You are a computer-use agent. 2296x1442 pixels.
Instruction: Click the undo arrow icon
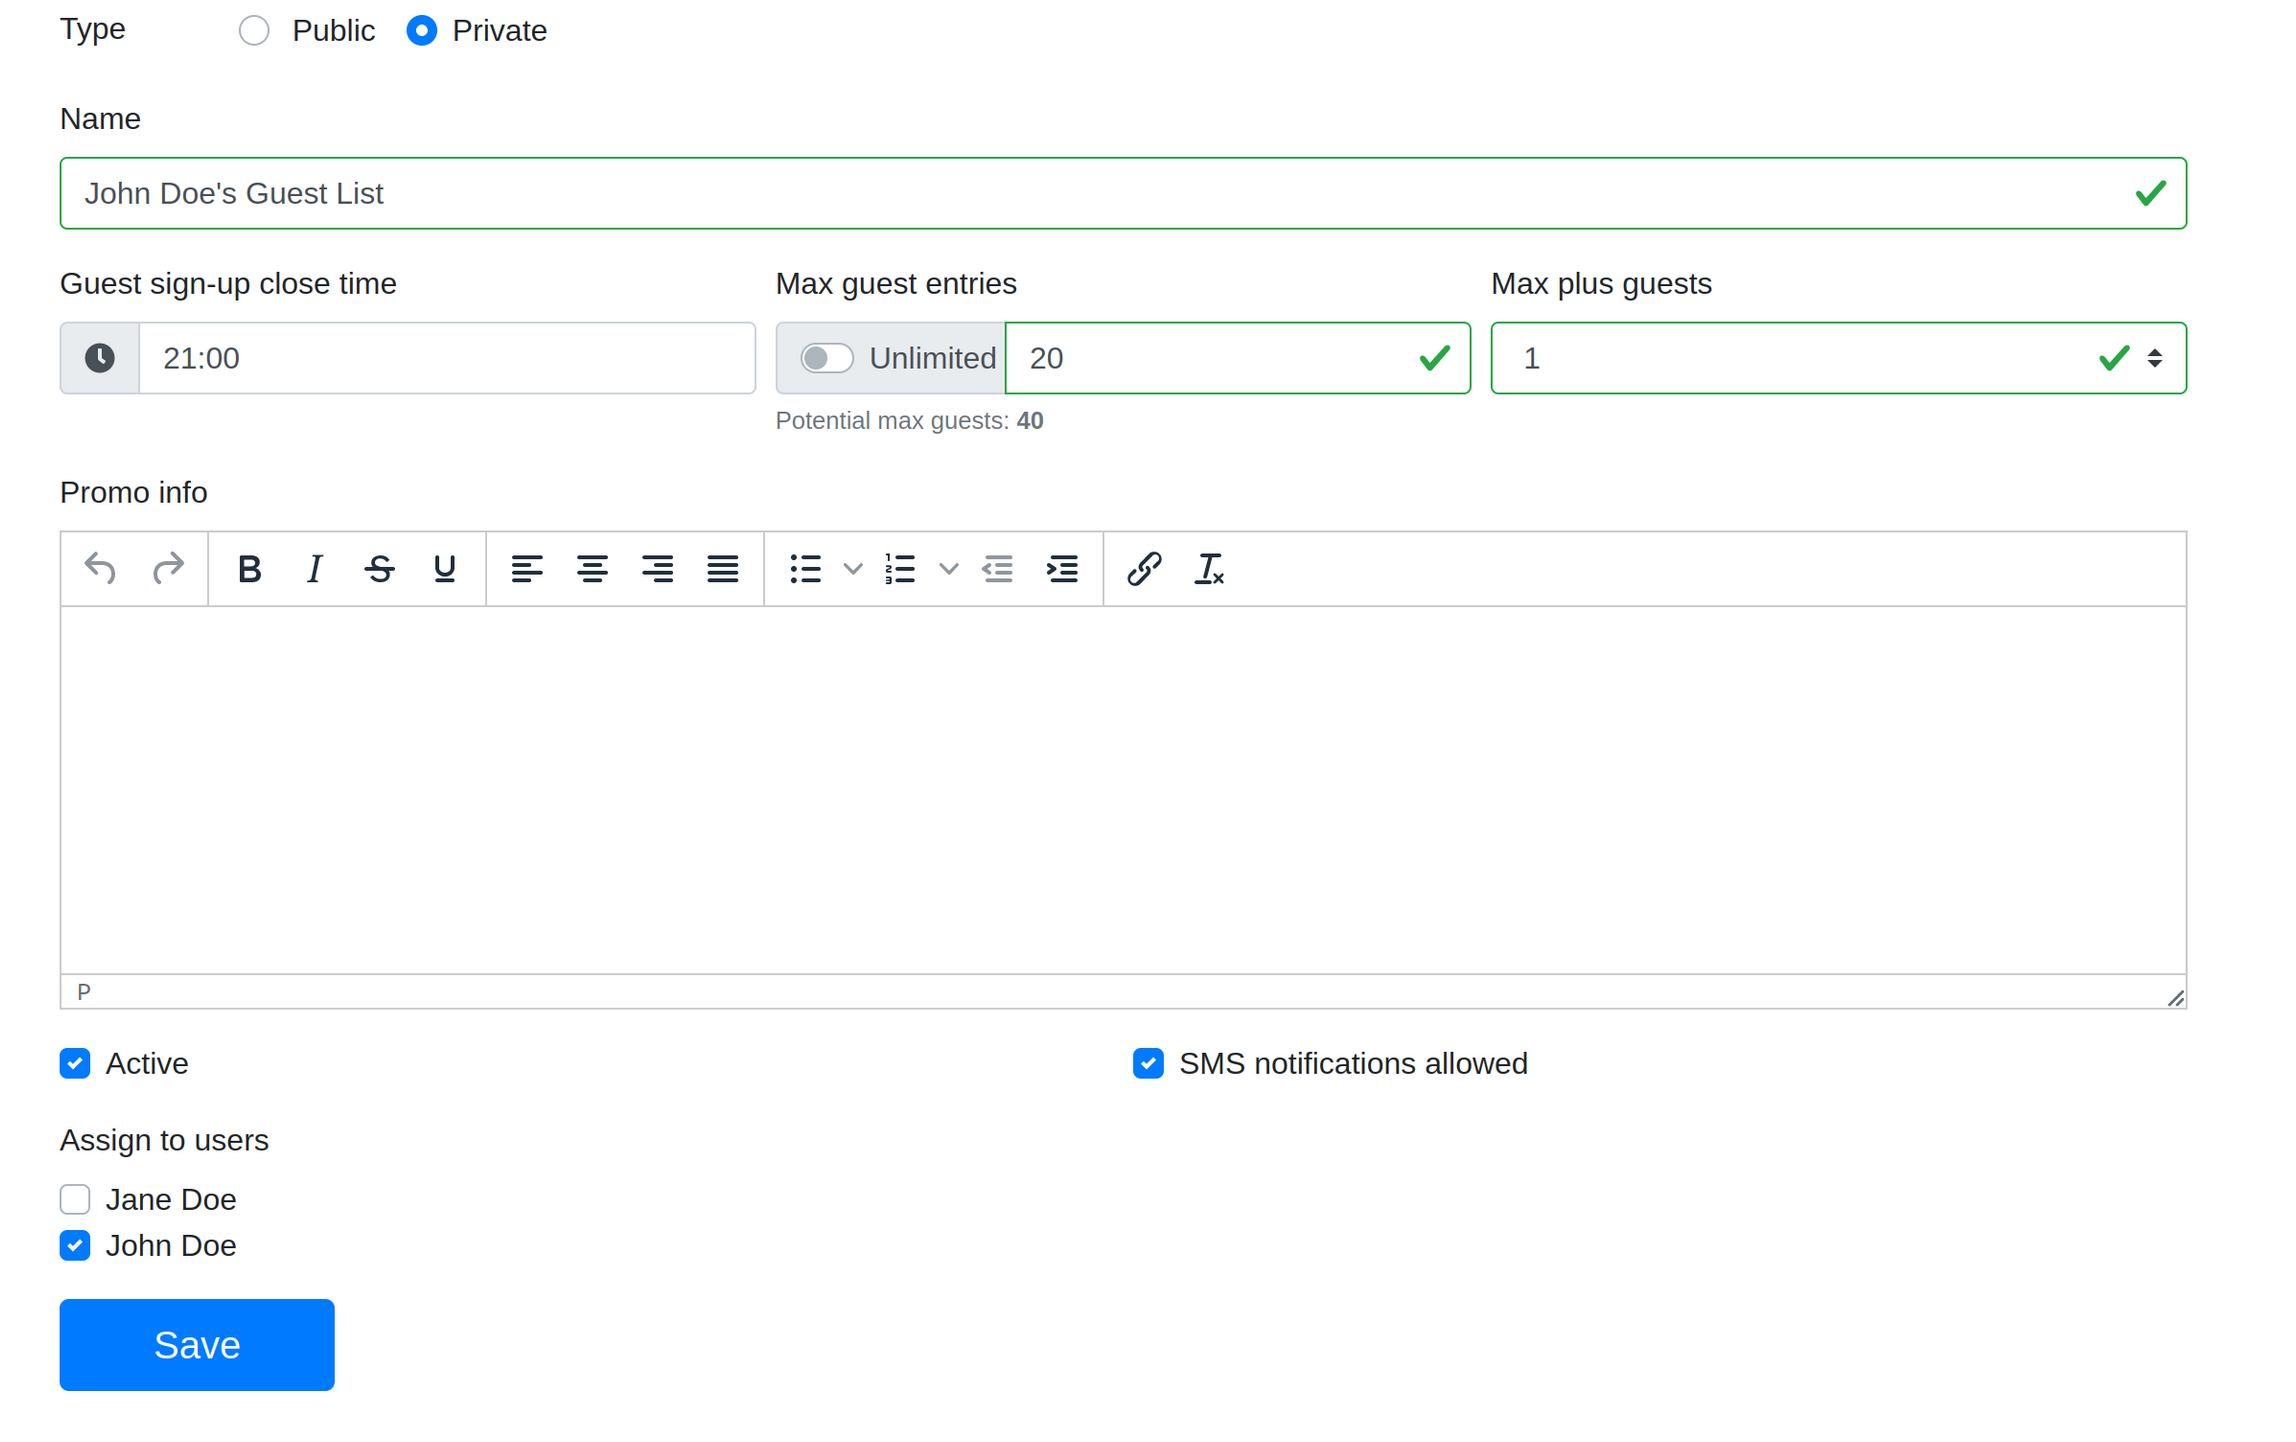pyautogui.click(x=100, y=569)
